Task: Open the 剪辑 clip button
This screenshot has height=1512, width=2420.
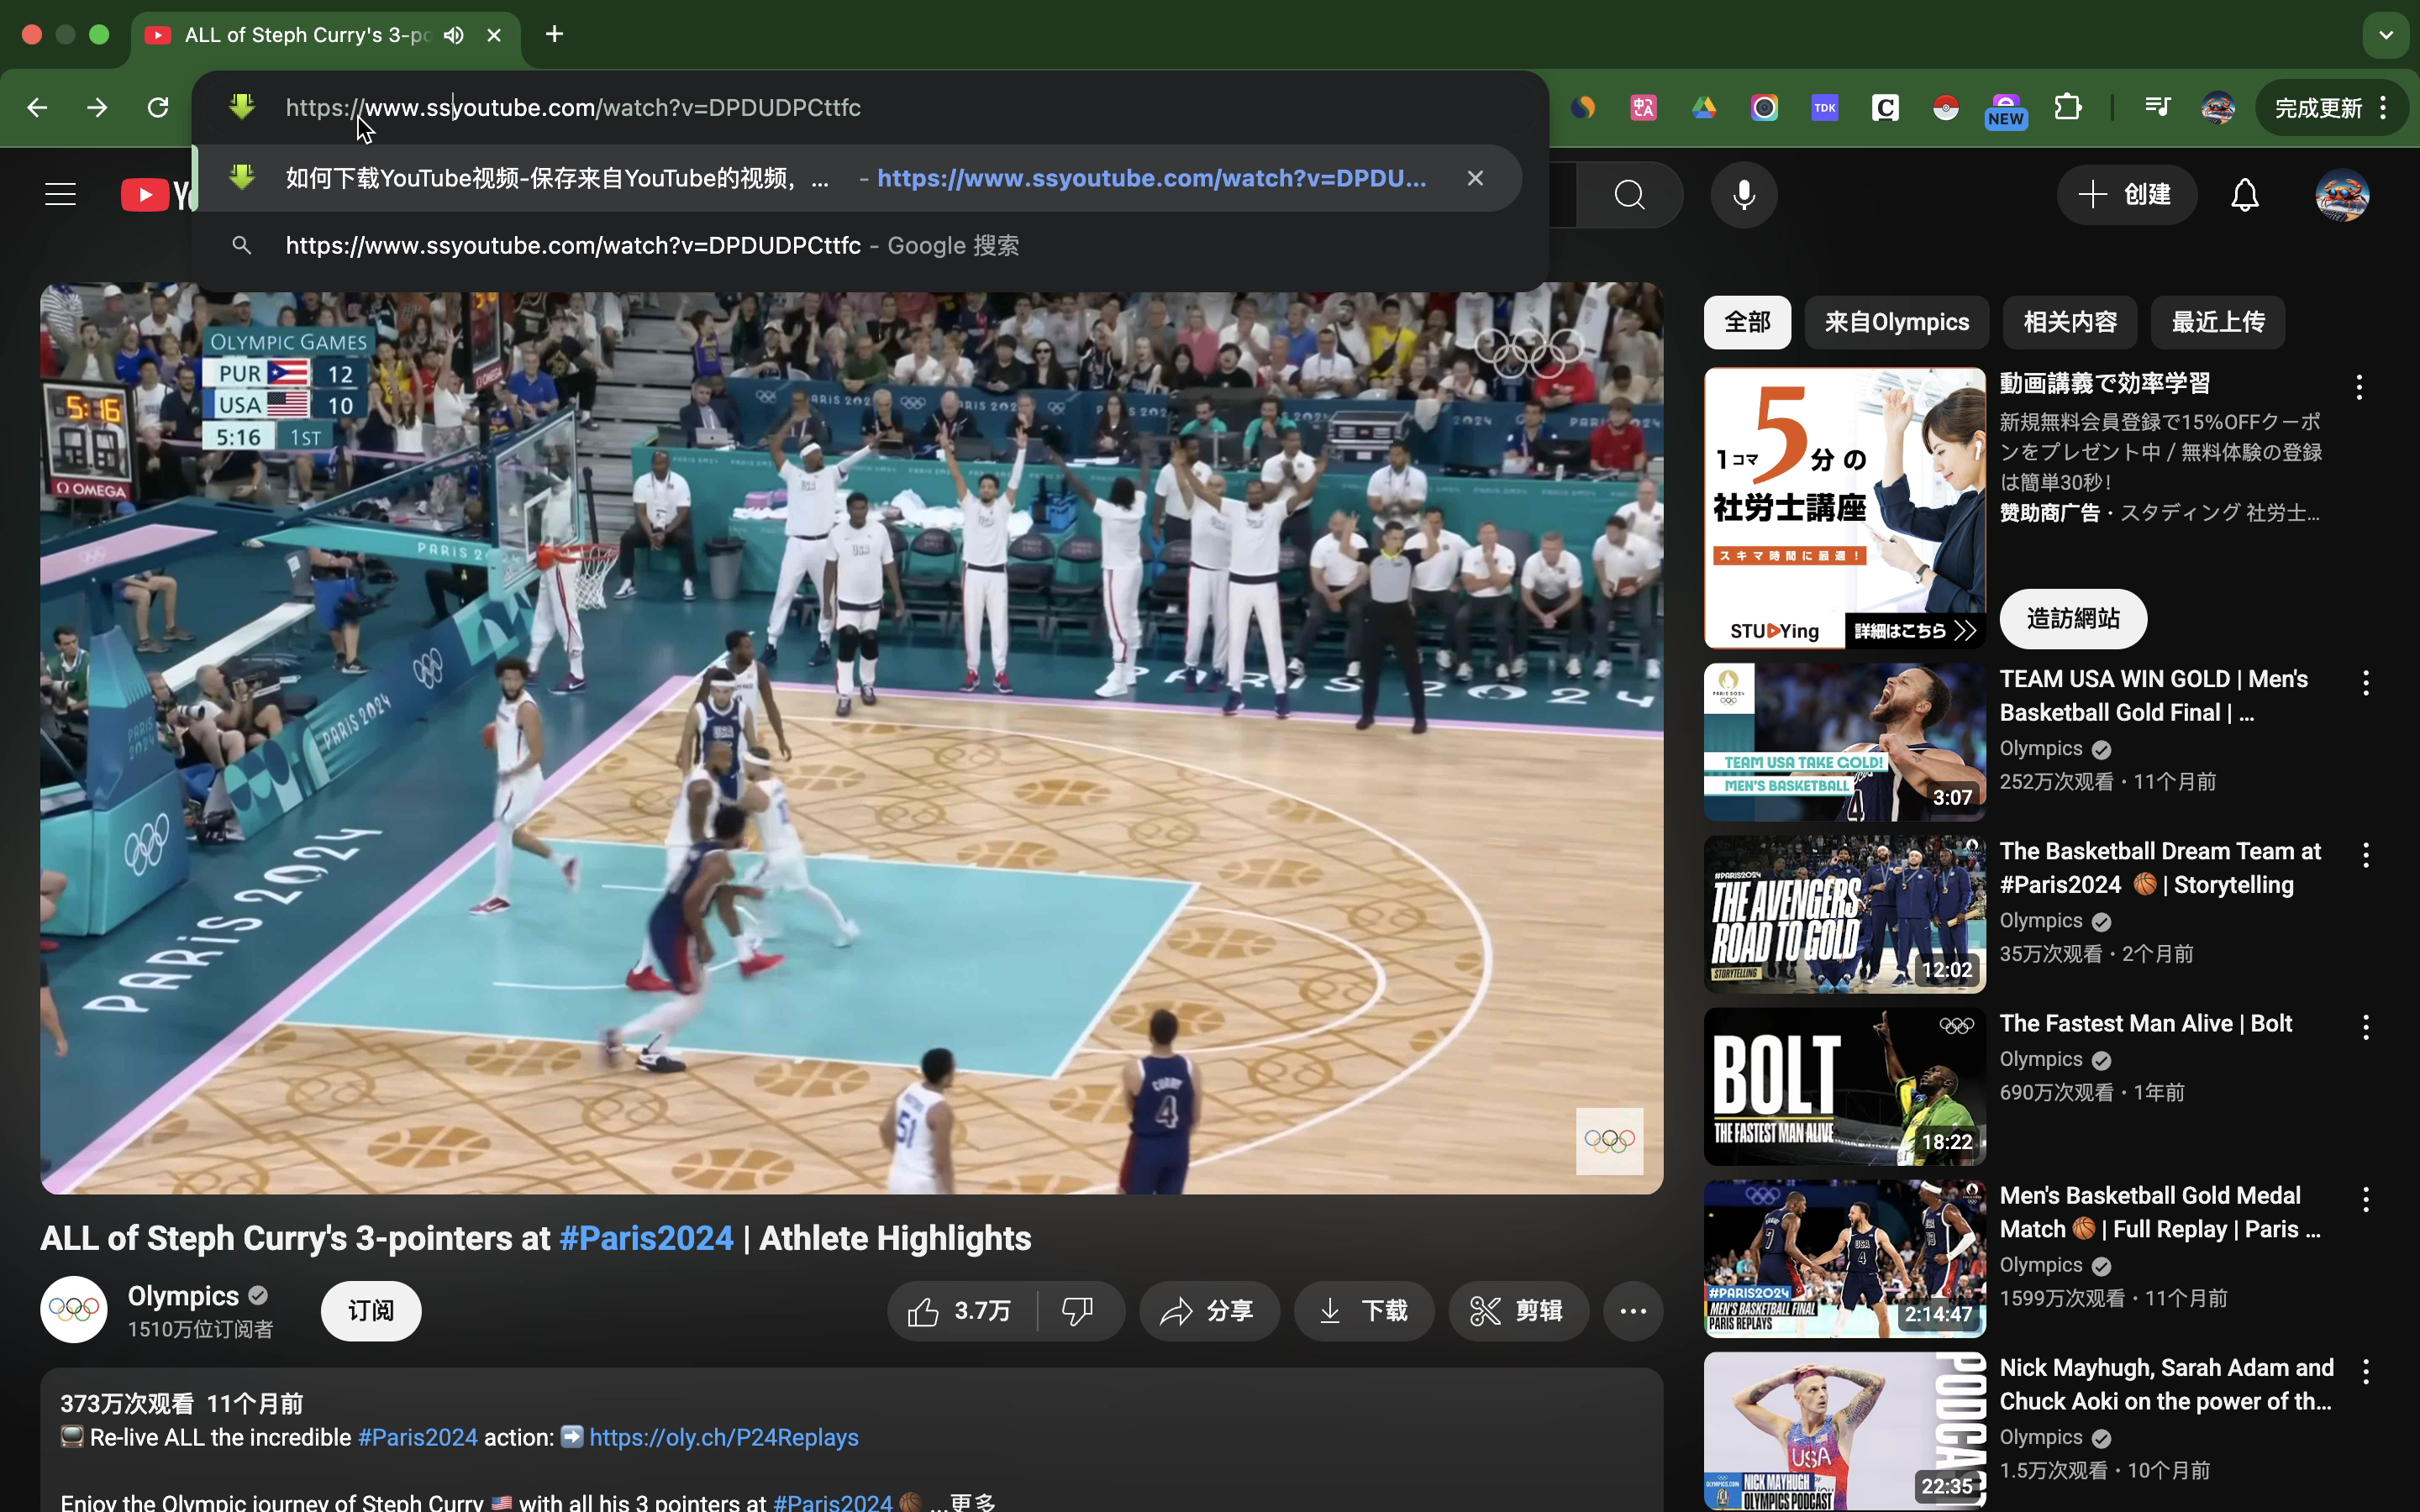Action: pyautogui.click(x=1518, y=1310)
